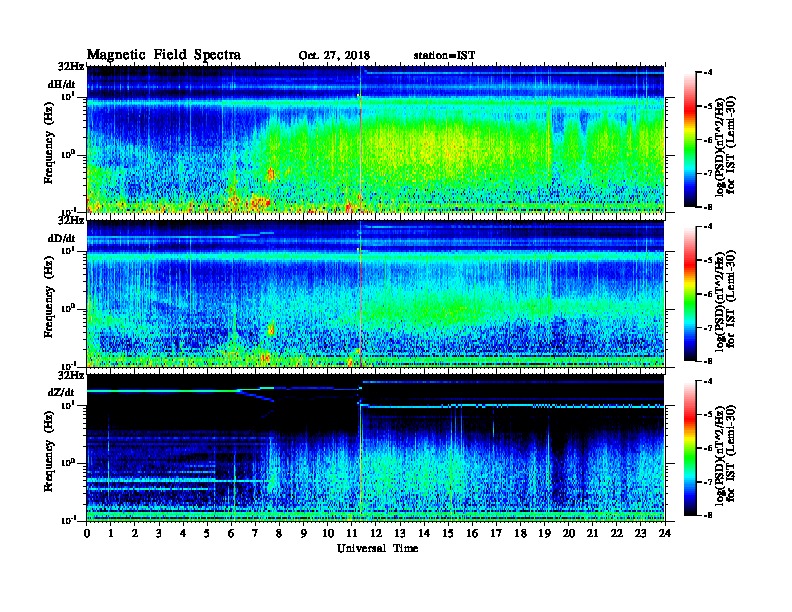Screen dimensions: 792x612
Task: Click the "32Hz" label above dH/dt
Action: (x=71, y=66)
